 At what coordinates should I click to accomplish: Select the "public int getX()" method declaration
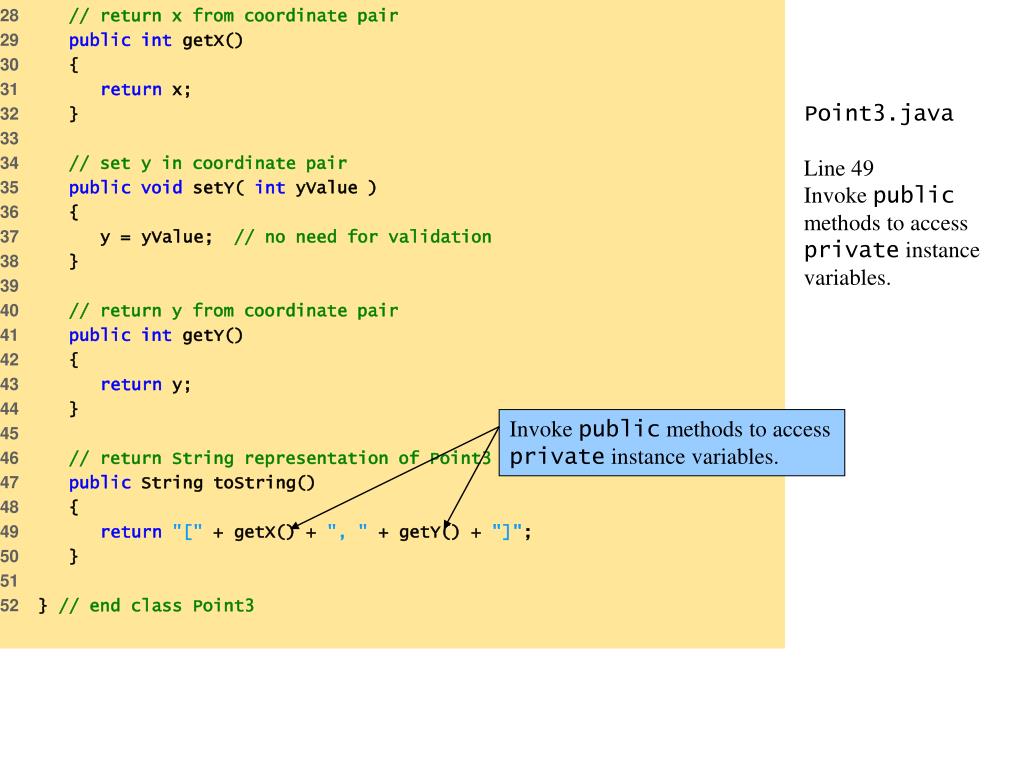pos(156,40)
